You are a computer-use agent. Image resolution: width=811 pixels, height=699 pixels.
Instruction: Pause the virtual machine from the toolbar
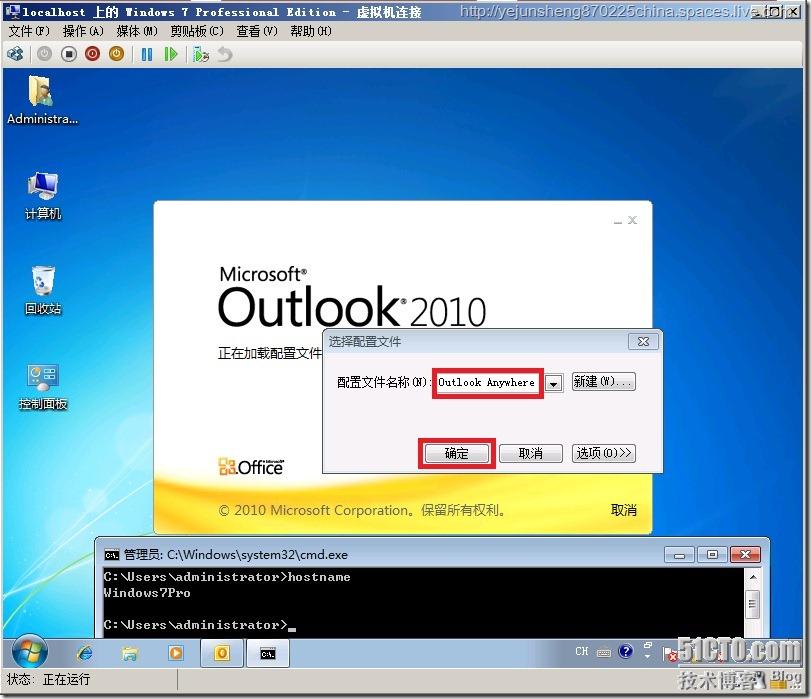147,53
